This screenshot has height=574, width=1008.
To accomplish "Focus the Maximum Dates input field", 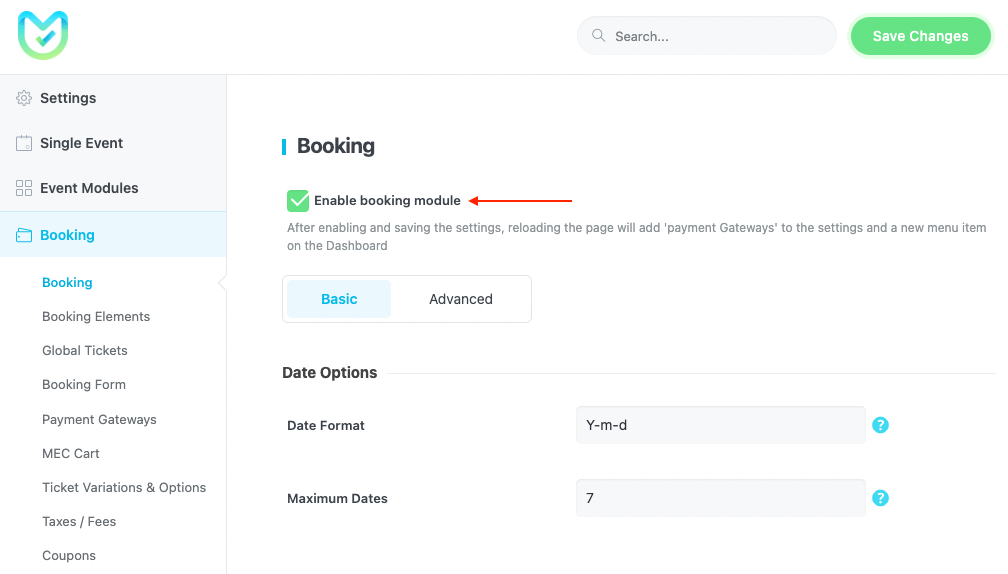I will (720, 498).
